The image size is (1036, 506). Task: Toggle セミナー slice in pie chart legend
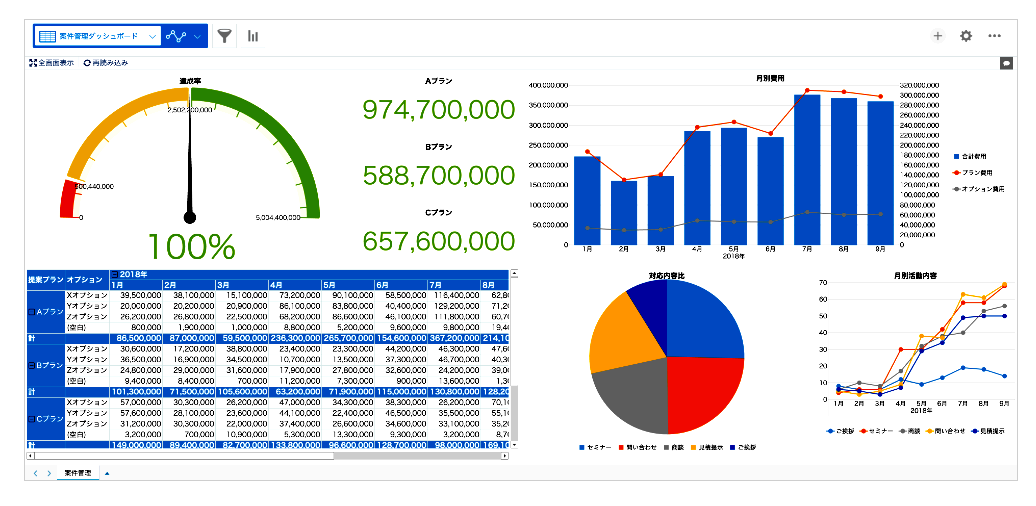point(593,447)
